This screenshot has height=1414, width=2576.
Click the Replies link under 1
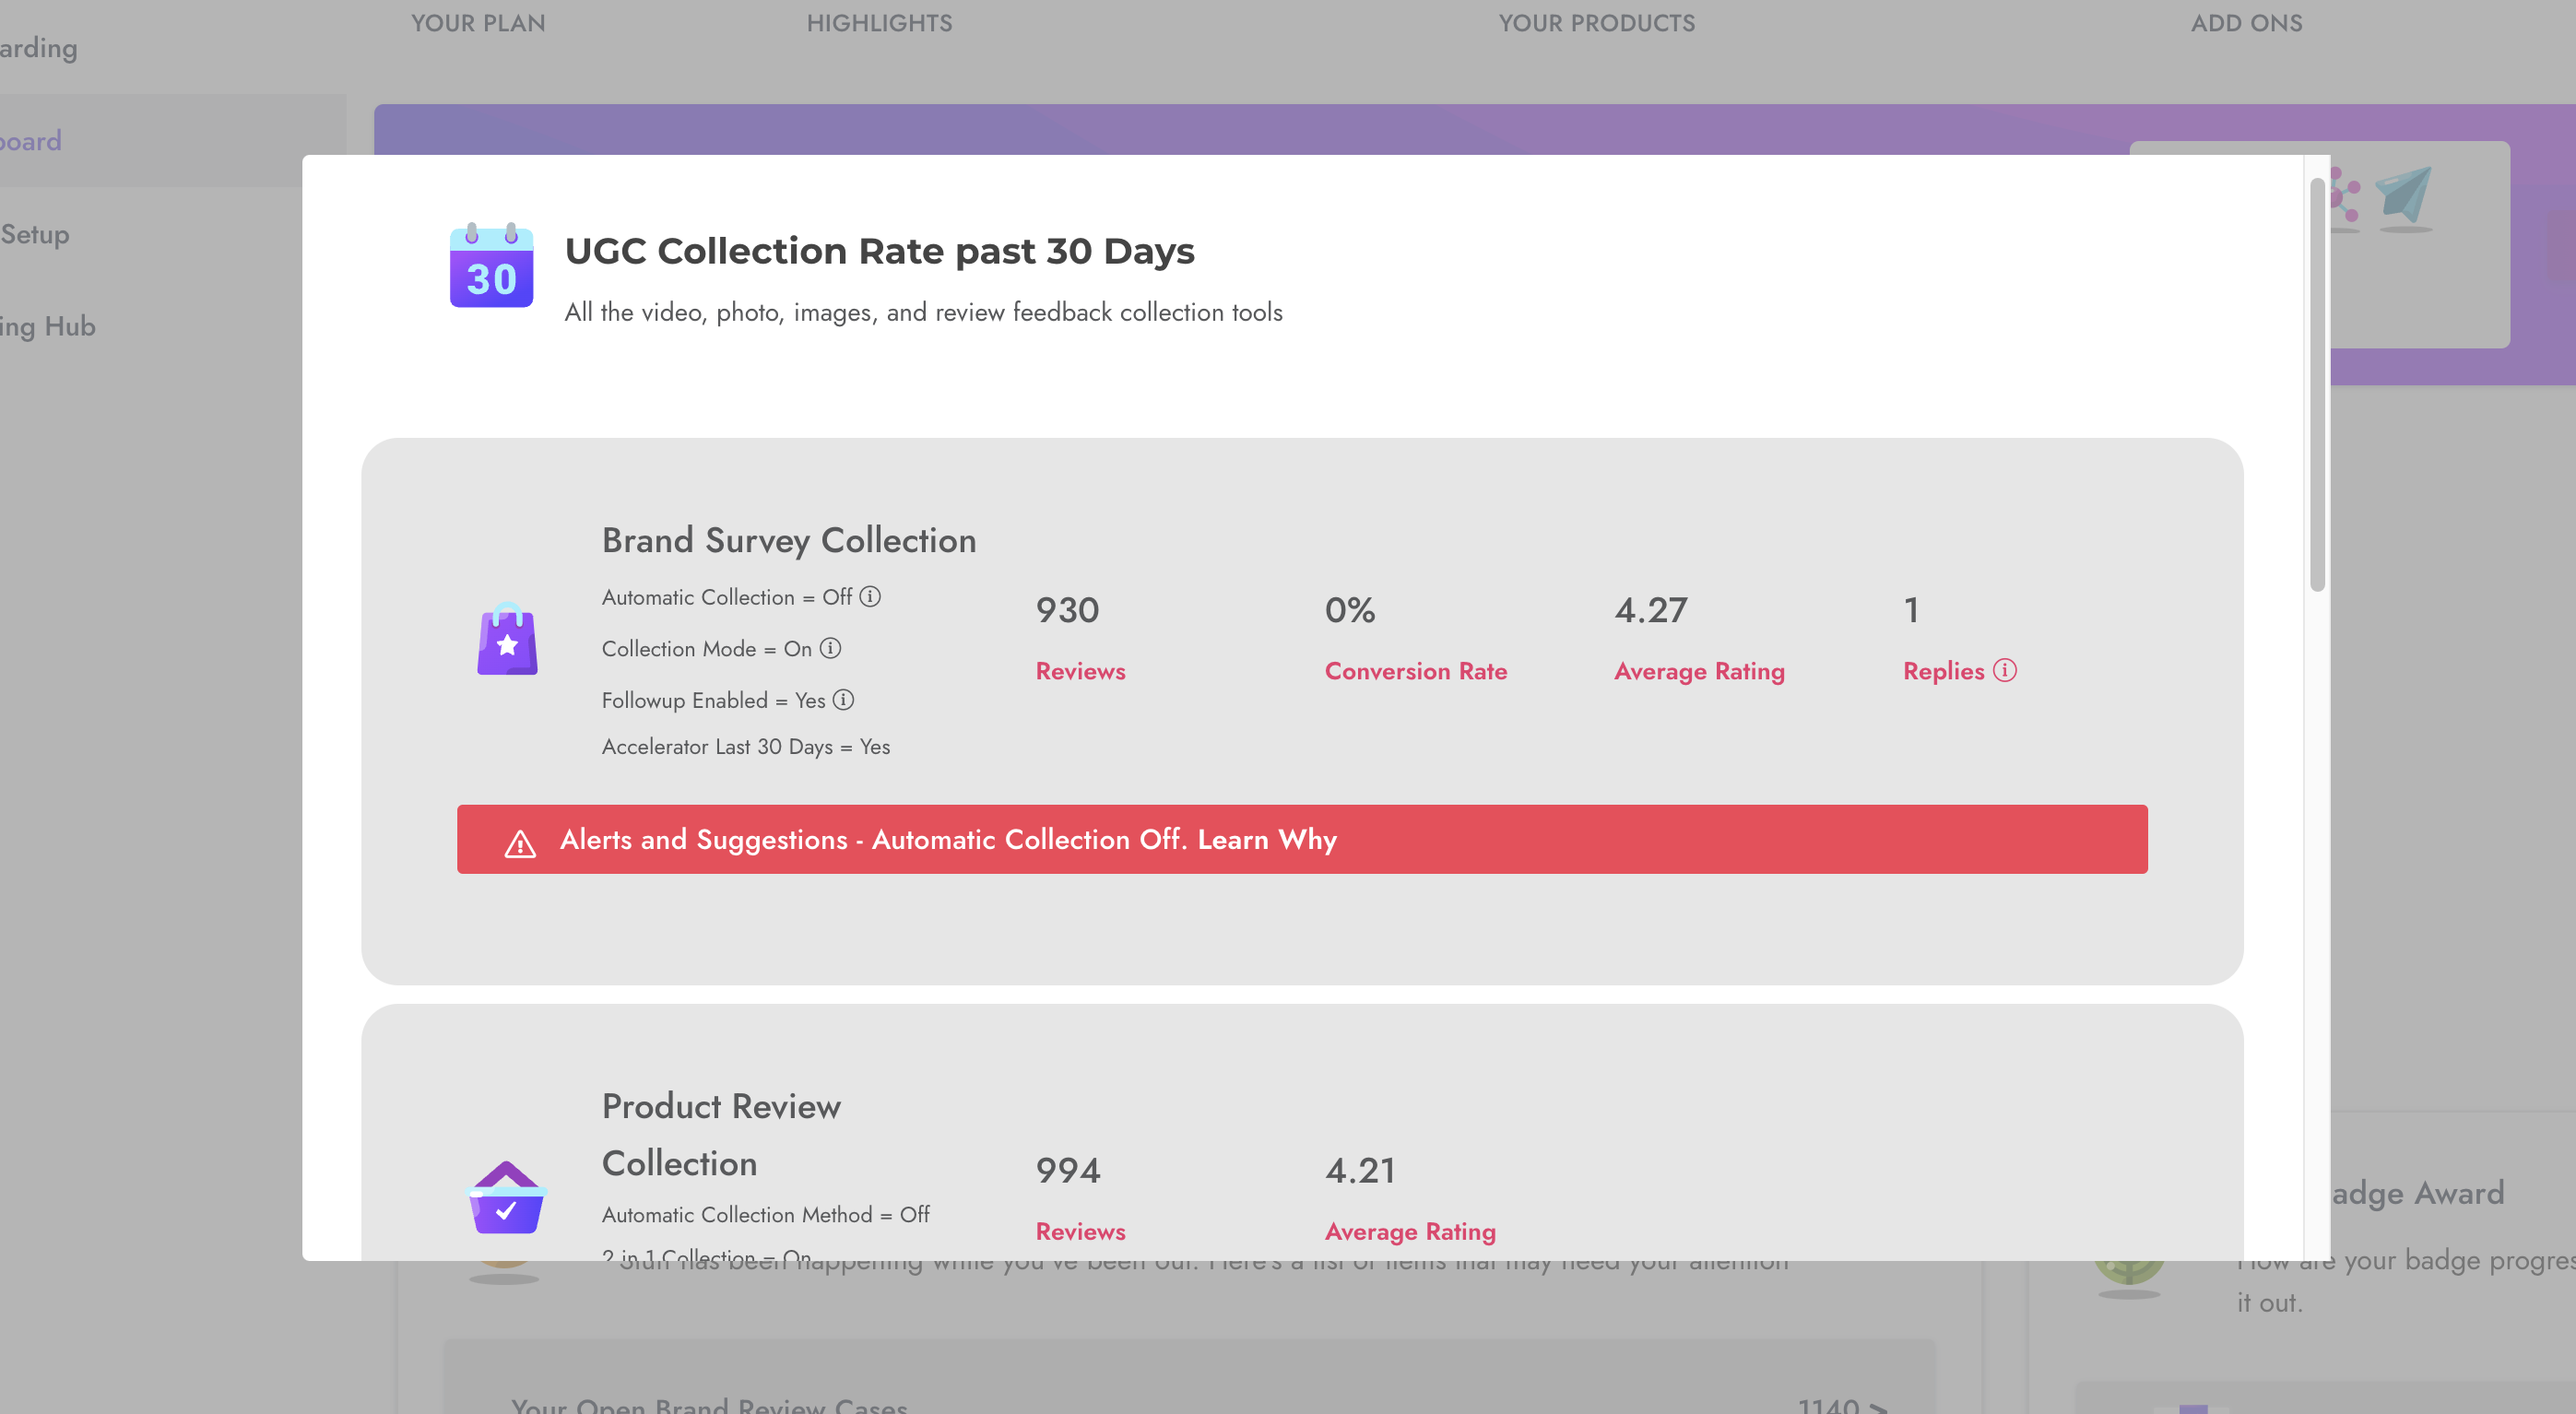pos(1943,671)
